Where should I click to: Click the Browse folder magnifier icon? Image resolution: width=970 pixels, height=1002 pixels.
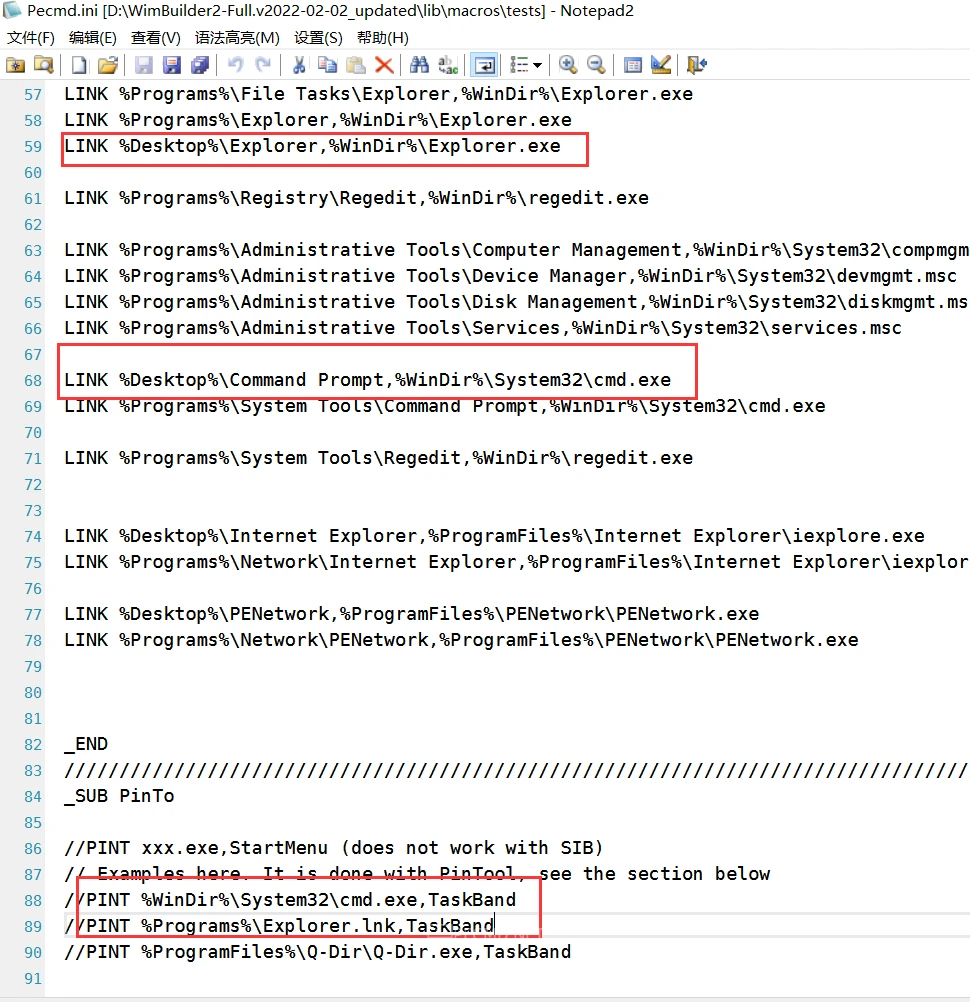click(x=43, y=65)
